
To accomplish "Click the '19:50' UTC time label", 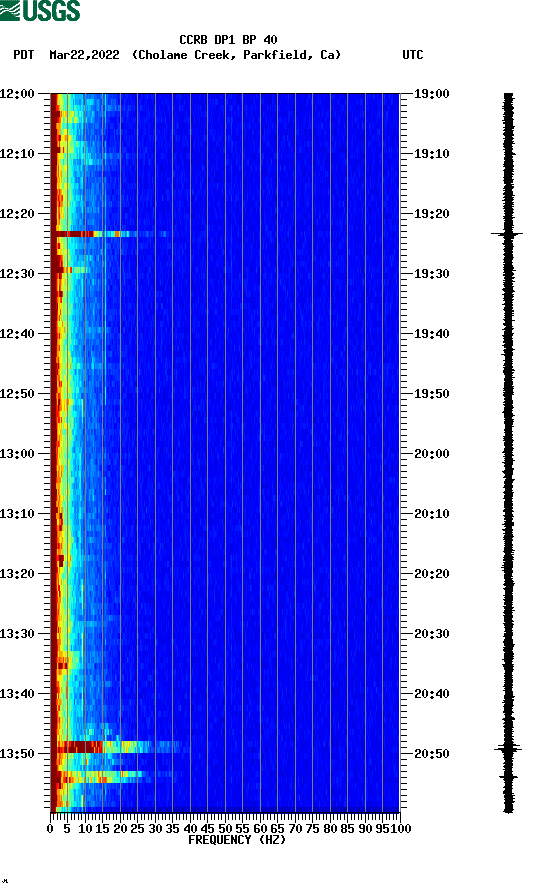I will pos(431,394).
